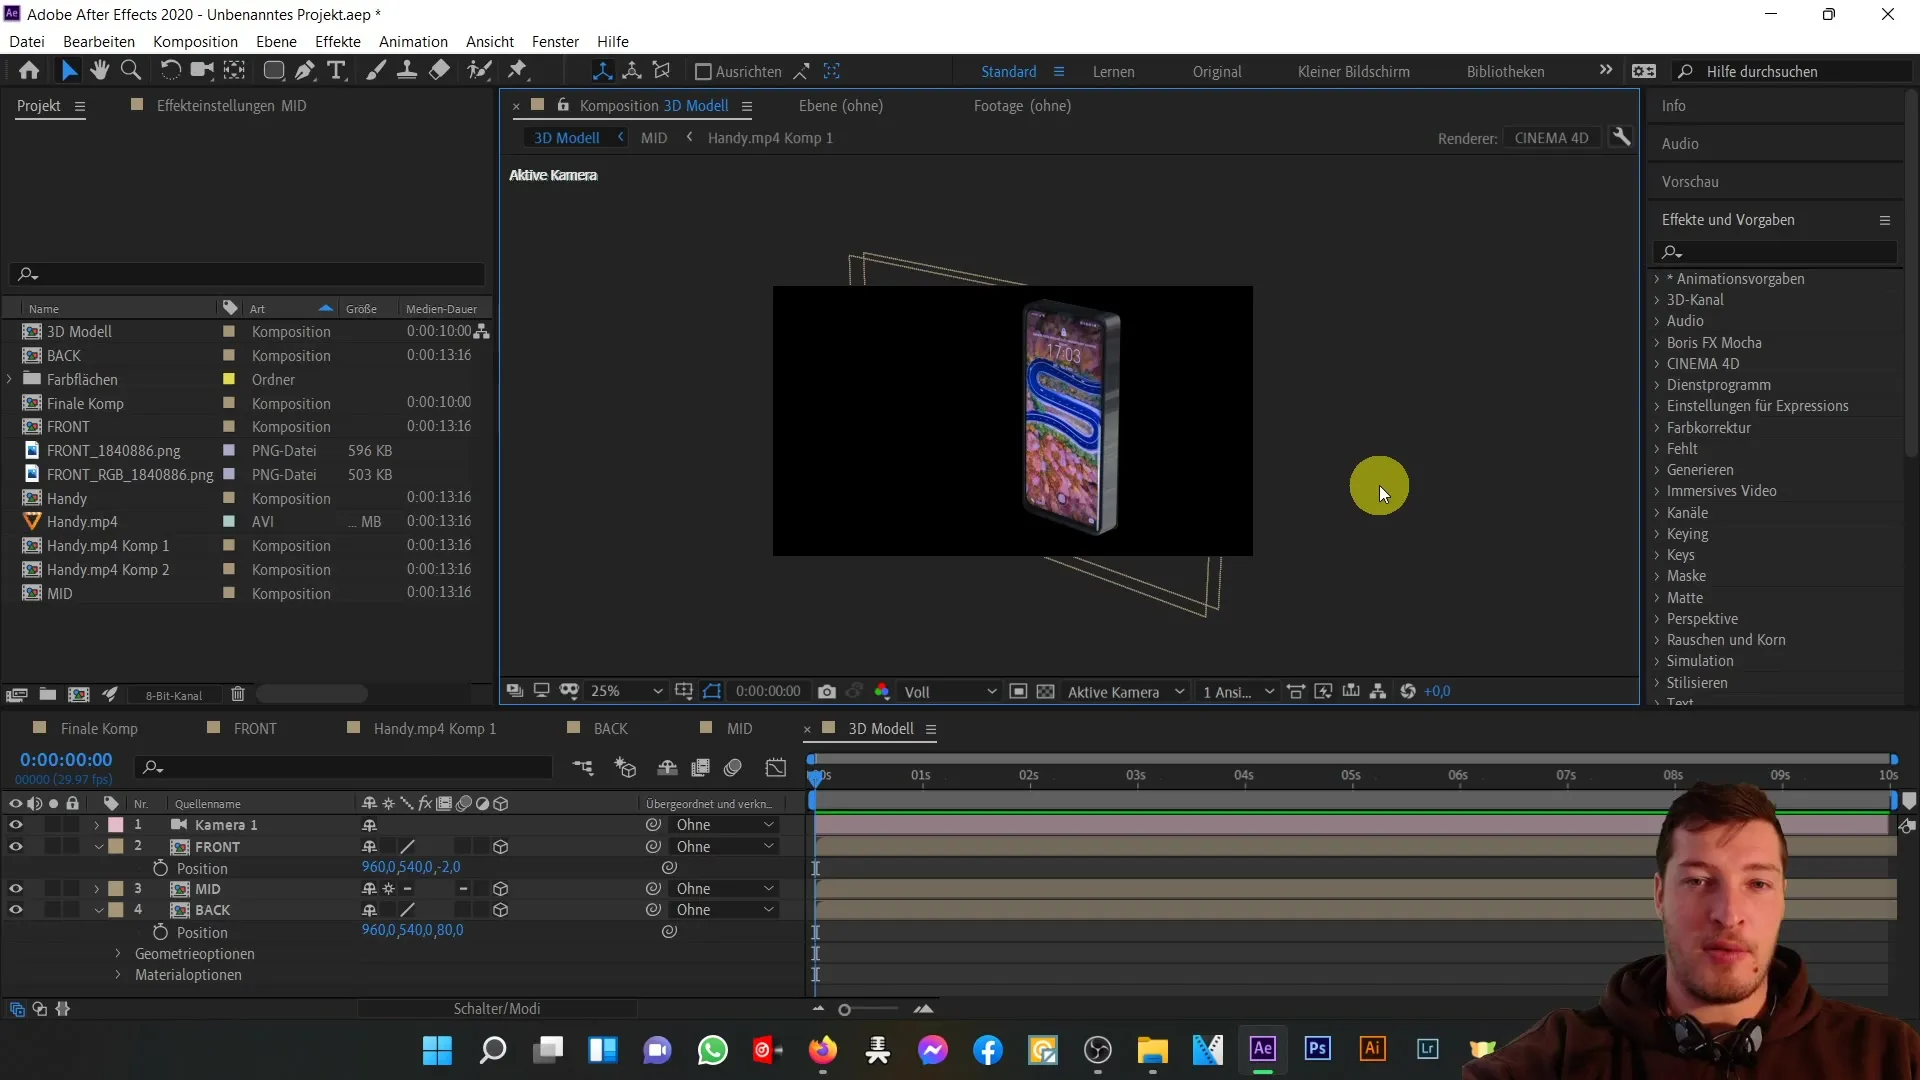Viewport: 1920px width, 1080px height.
Task: Open the Animation menu
Action: point(413,41)
